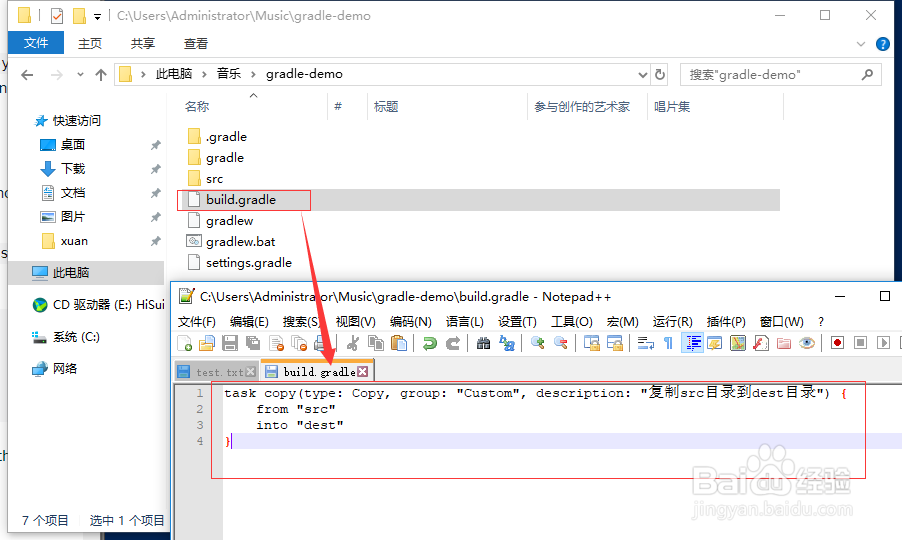Unpin xuan folder from quick access

155,242
